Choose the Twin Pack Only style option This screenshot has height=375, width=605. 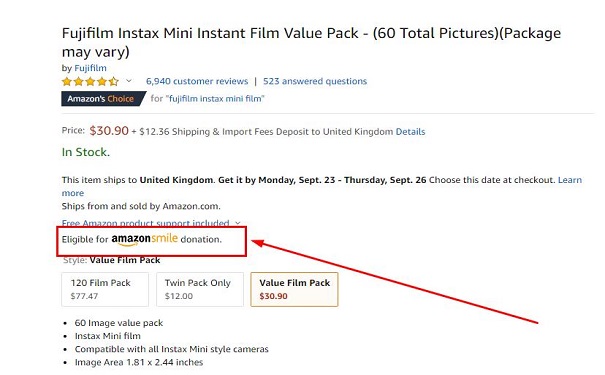(200, 289)
